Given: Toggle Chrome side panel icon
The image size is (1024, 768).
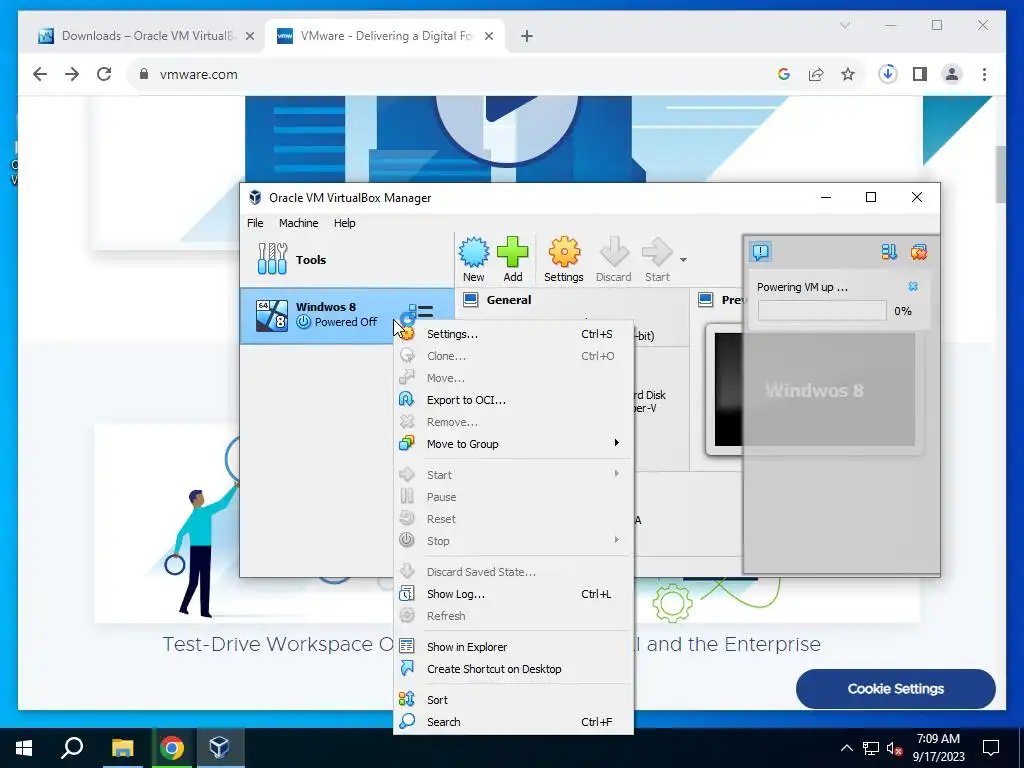Looking at the screenshot, I should 920,74.
